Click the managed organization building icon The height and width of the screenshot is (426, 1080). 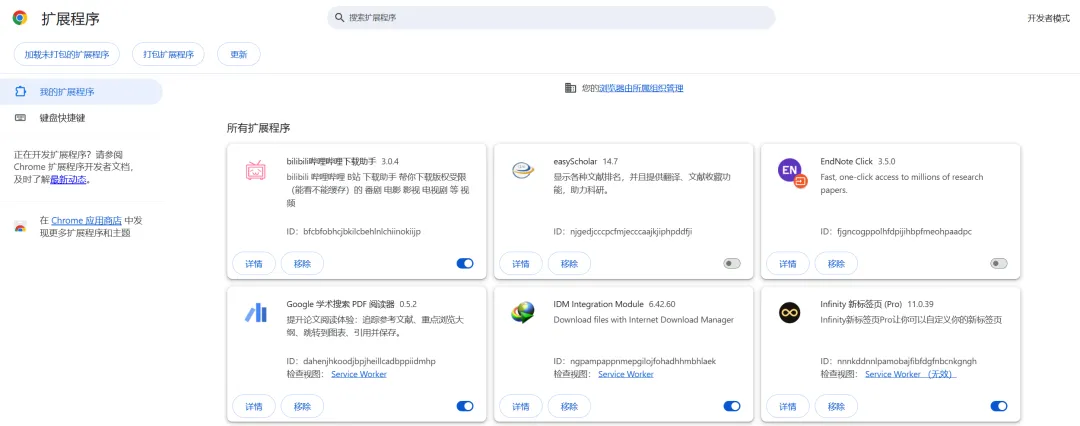coord(570,88)
